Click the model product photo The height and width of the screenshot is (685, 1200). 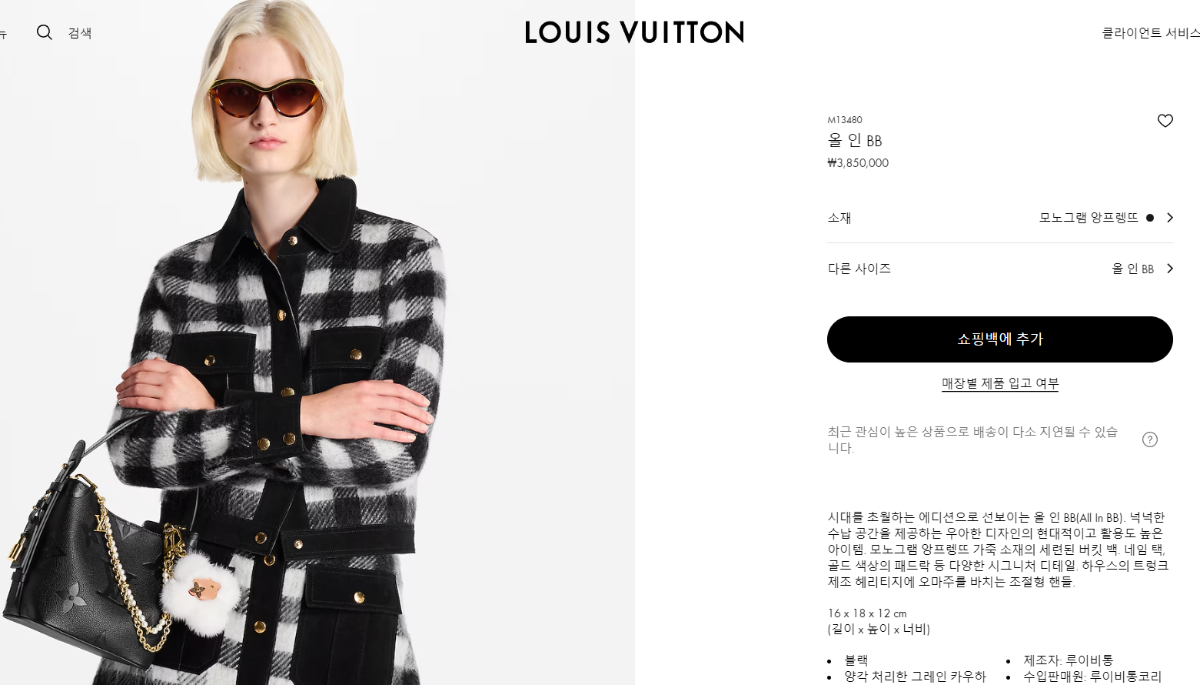pos(317,342)
